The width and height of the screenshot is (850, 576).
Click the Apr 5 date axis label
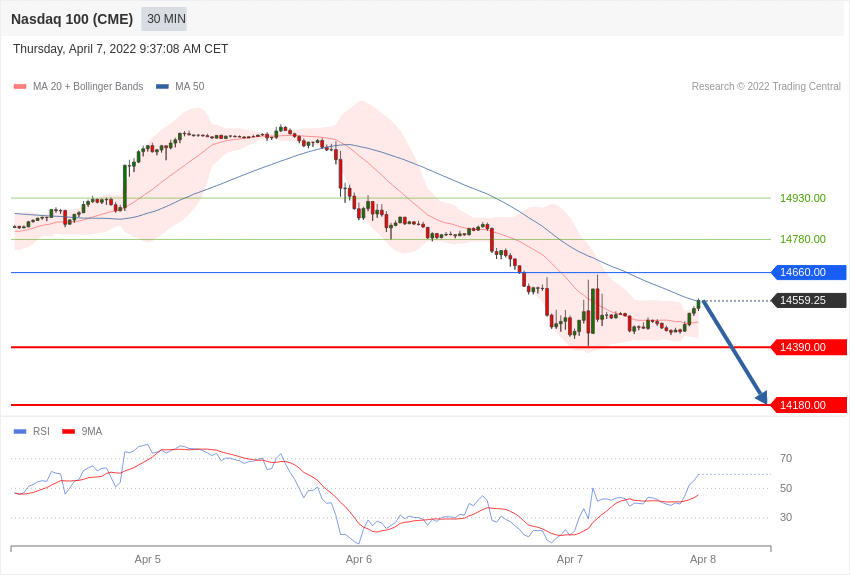[147, 559]
